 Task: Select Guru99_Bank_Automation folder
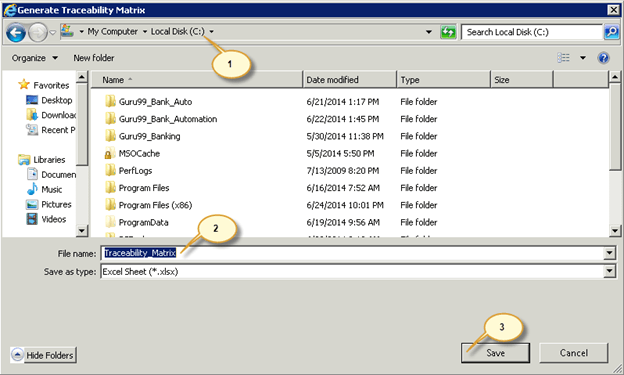[x=168, y=119]
